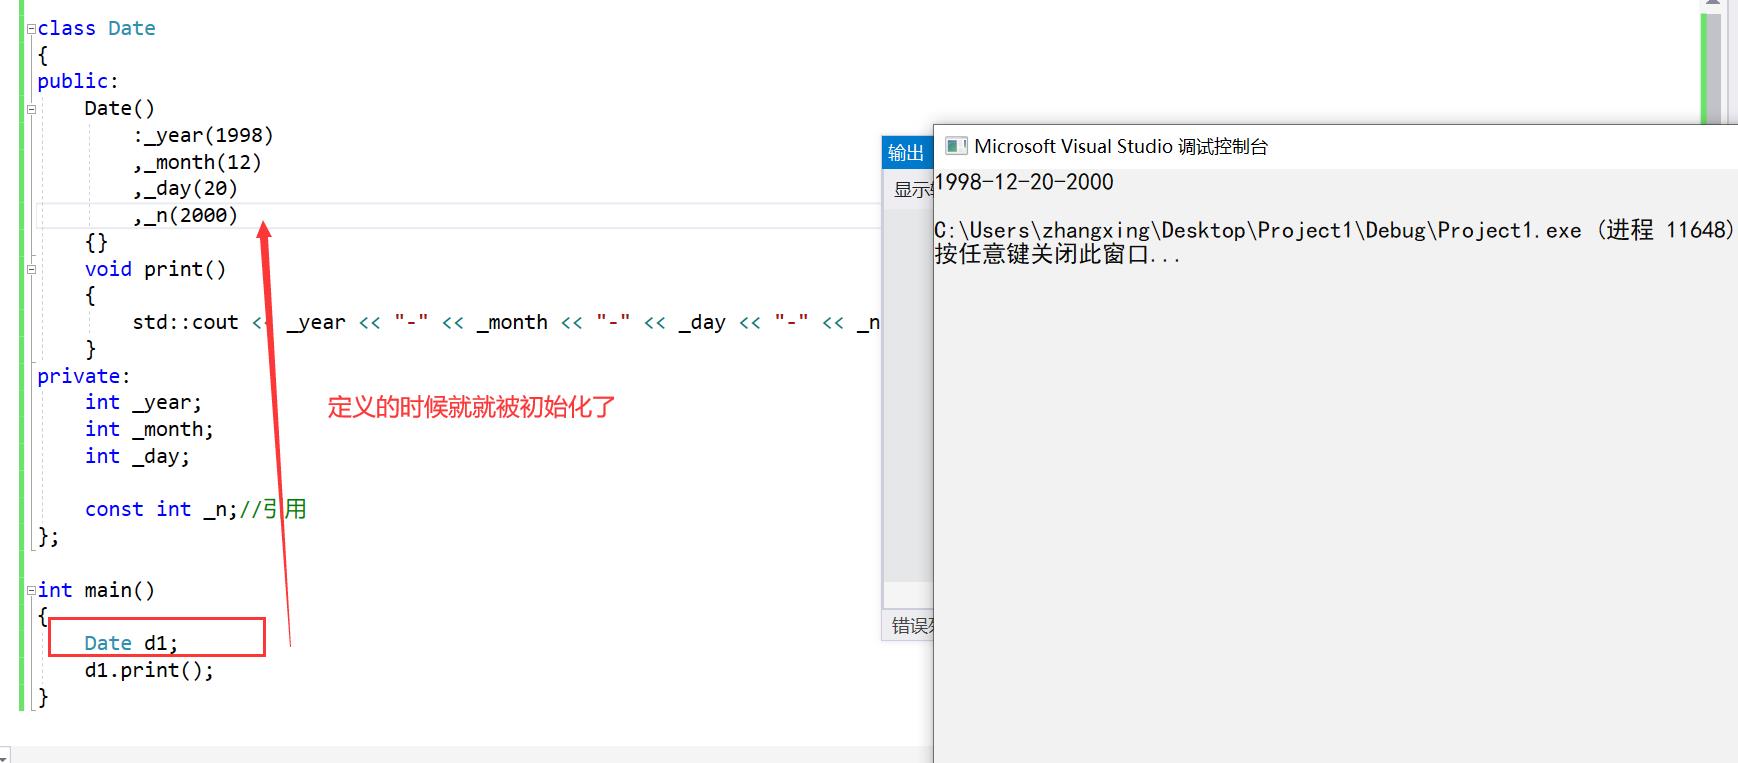Open the 错误 list tab
Viewport: 1738px width, 763px height.
point(913,626)
